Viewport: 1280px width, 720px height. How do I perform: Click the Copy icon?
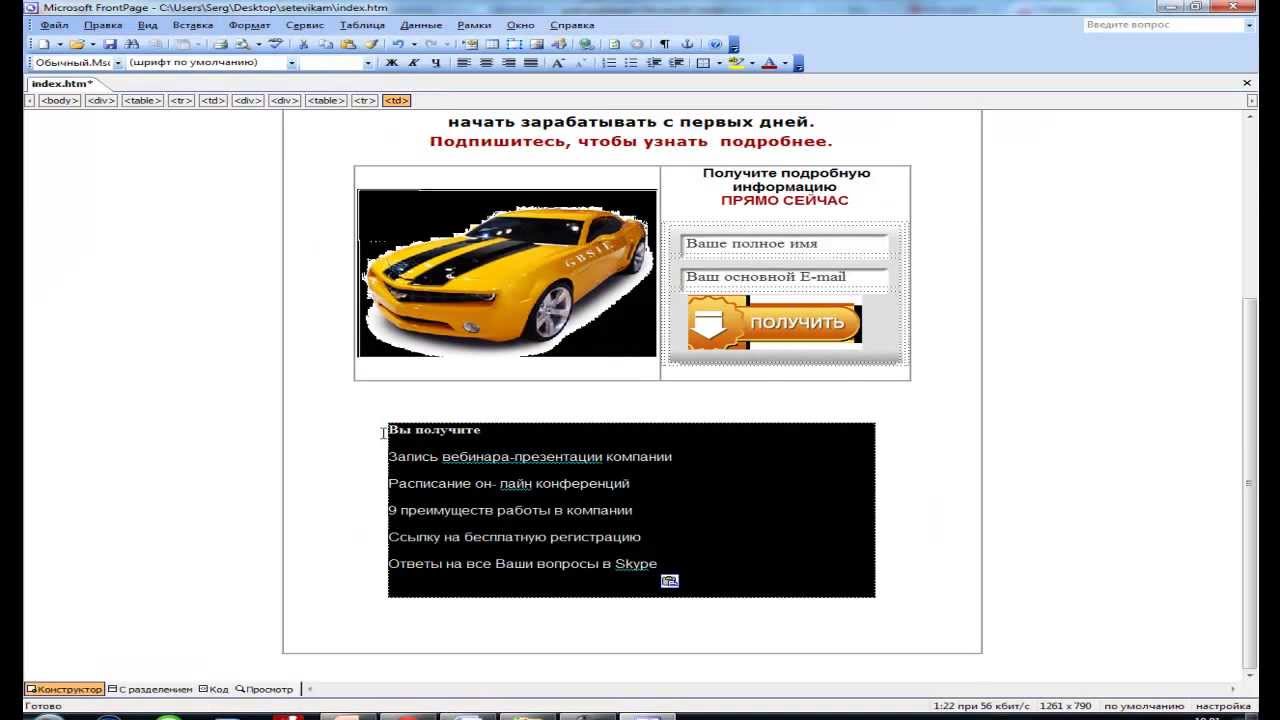(x=326, y=44)
